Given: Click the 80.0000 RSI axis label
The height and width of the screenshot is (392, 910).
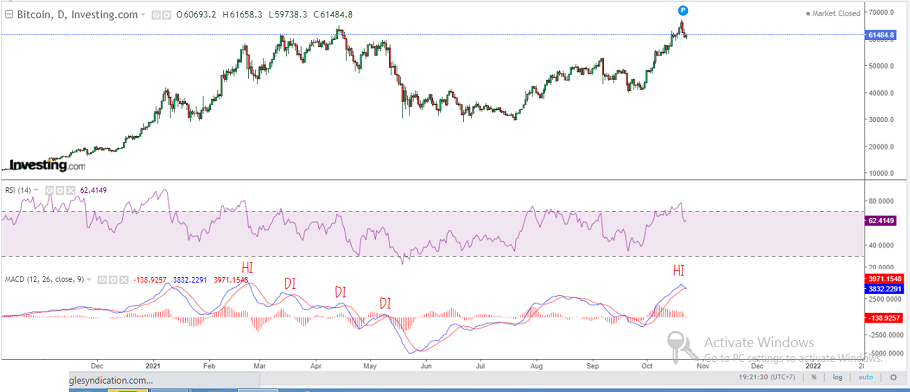Looking at the screenshot, I should 881,201.
